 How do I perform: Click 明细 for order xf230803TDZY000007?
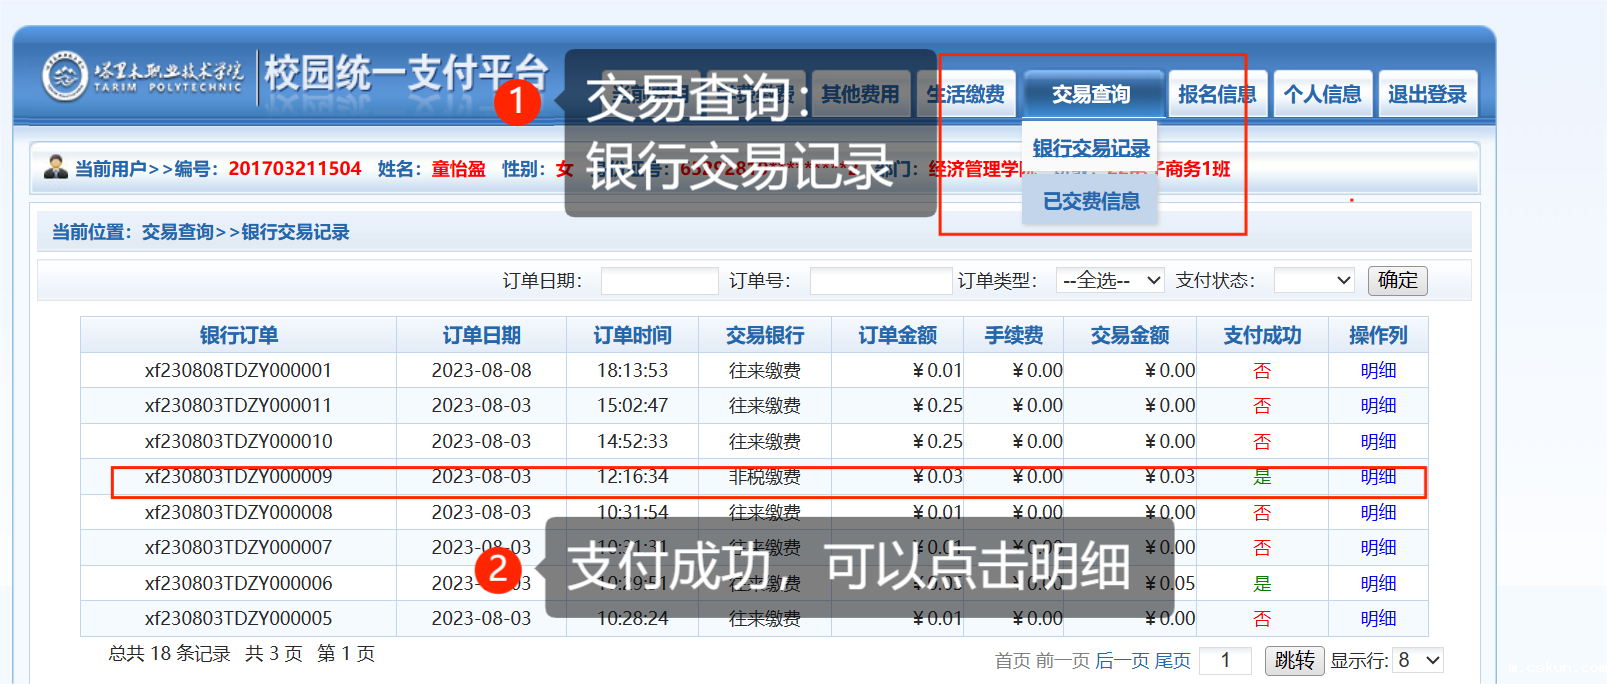point(1378,547)
